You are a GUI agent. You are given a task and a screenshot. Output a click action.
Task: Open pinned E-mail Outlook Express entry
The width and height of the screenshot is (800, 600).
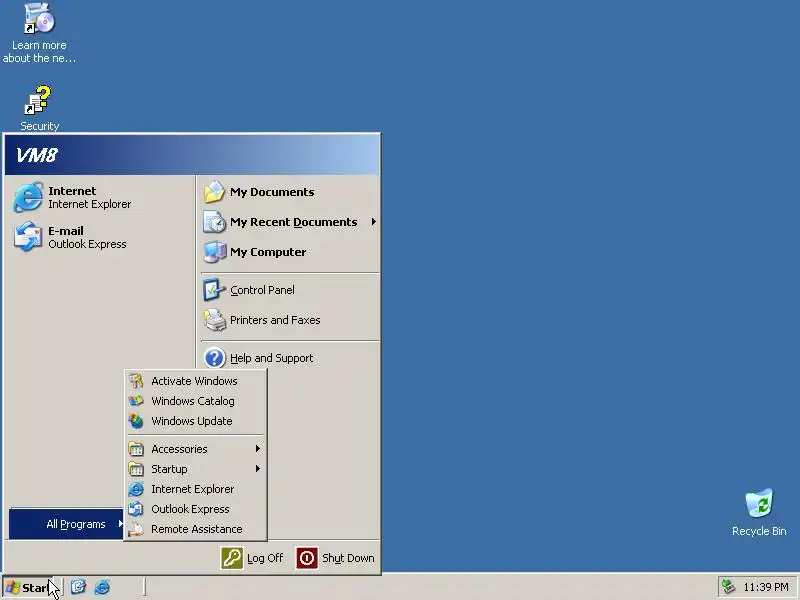[99, 237]
